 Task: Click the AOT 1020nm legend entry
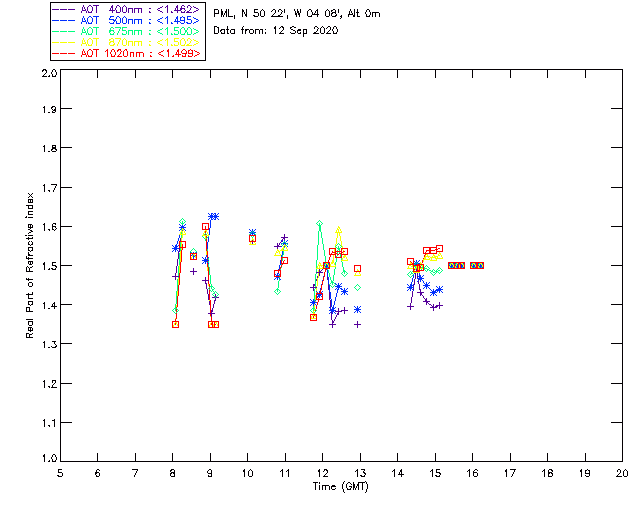click(x=126, y=53)
